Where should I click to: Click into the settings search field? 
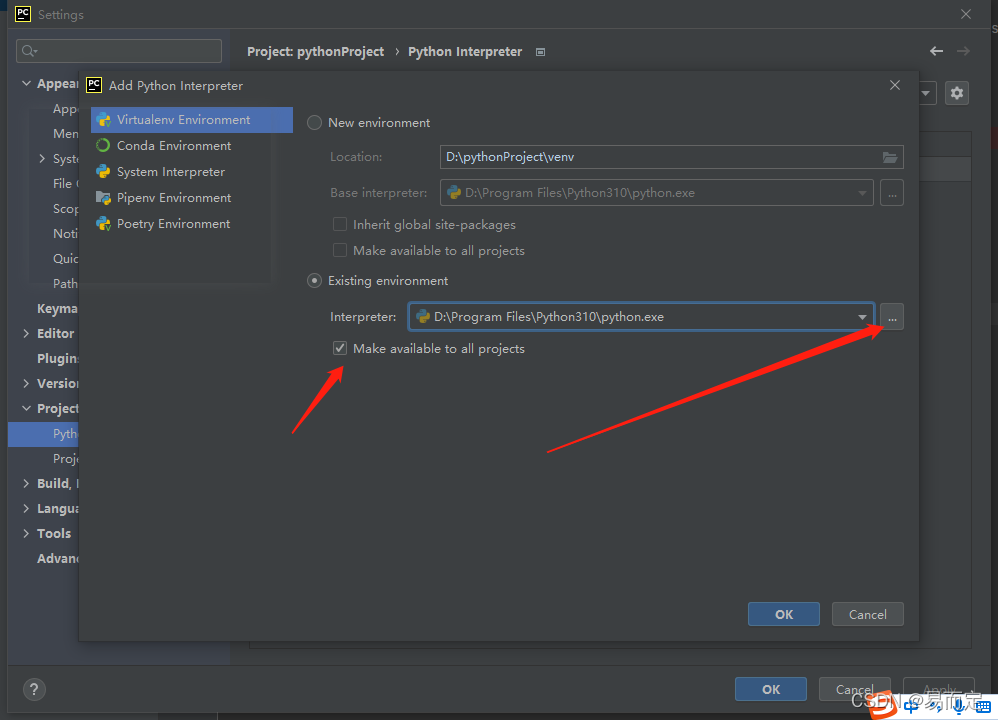coord(118,50)
